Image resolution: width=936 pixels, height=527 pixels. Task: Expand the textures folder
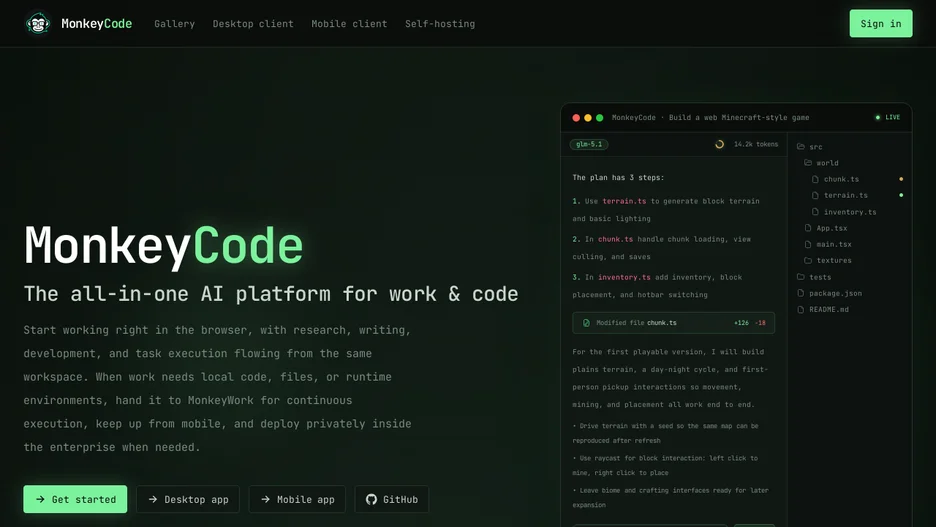(x=828, y=260)
